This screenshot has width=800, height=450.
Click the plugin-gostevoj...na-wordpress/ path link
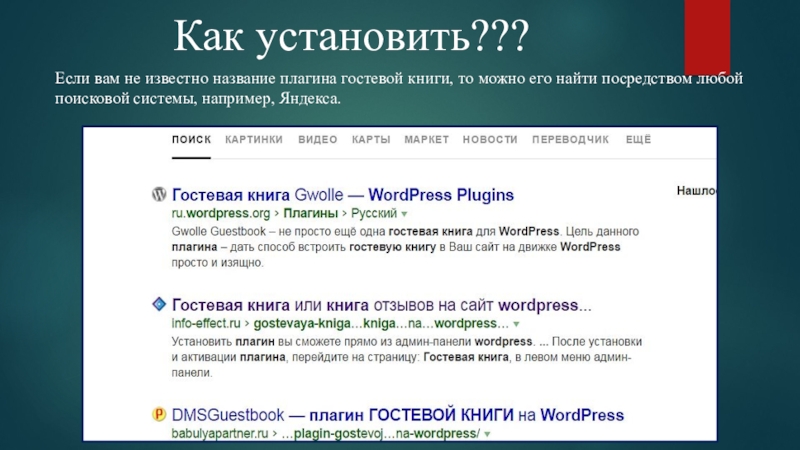pyautogui.click(x=381, y=434)
